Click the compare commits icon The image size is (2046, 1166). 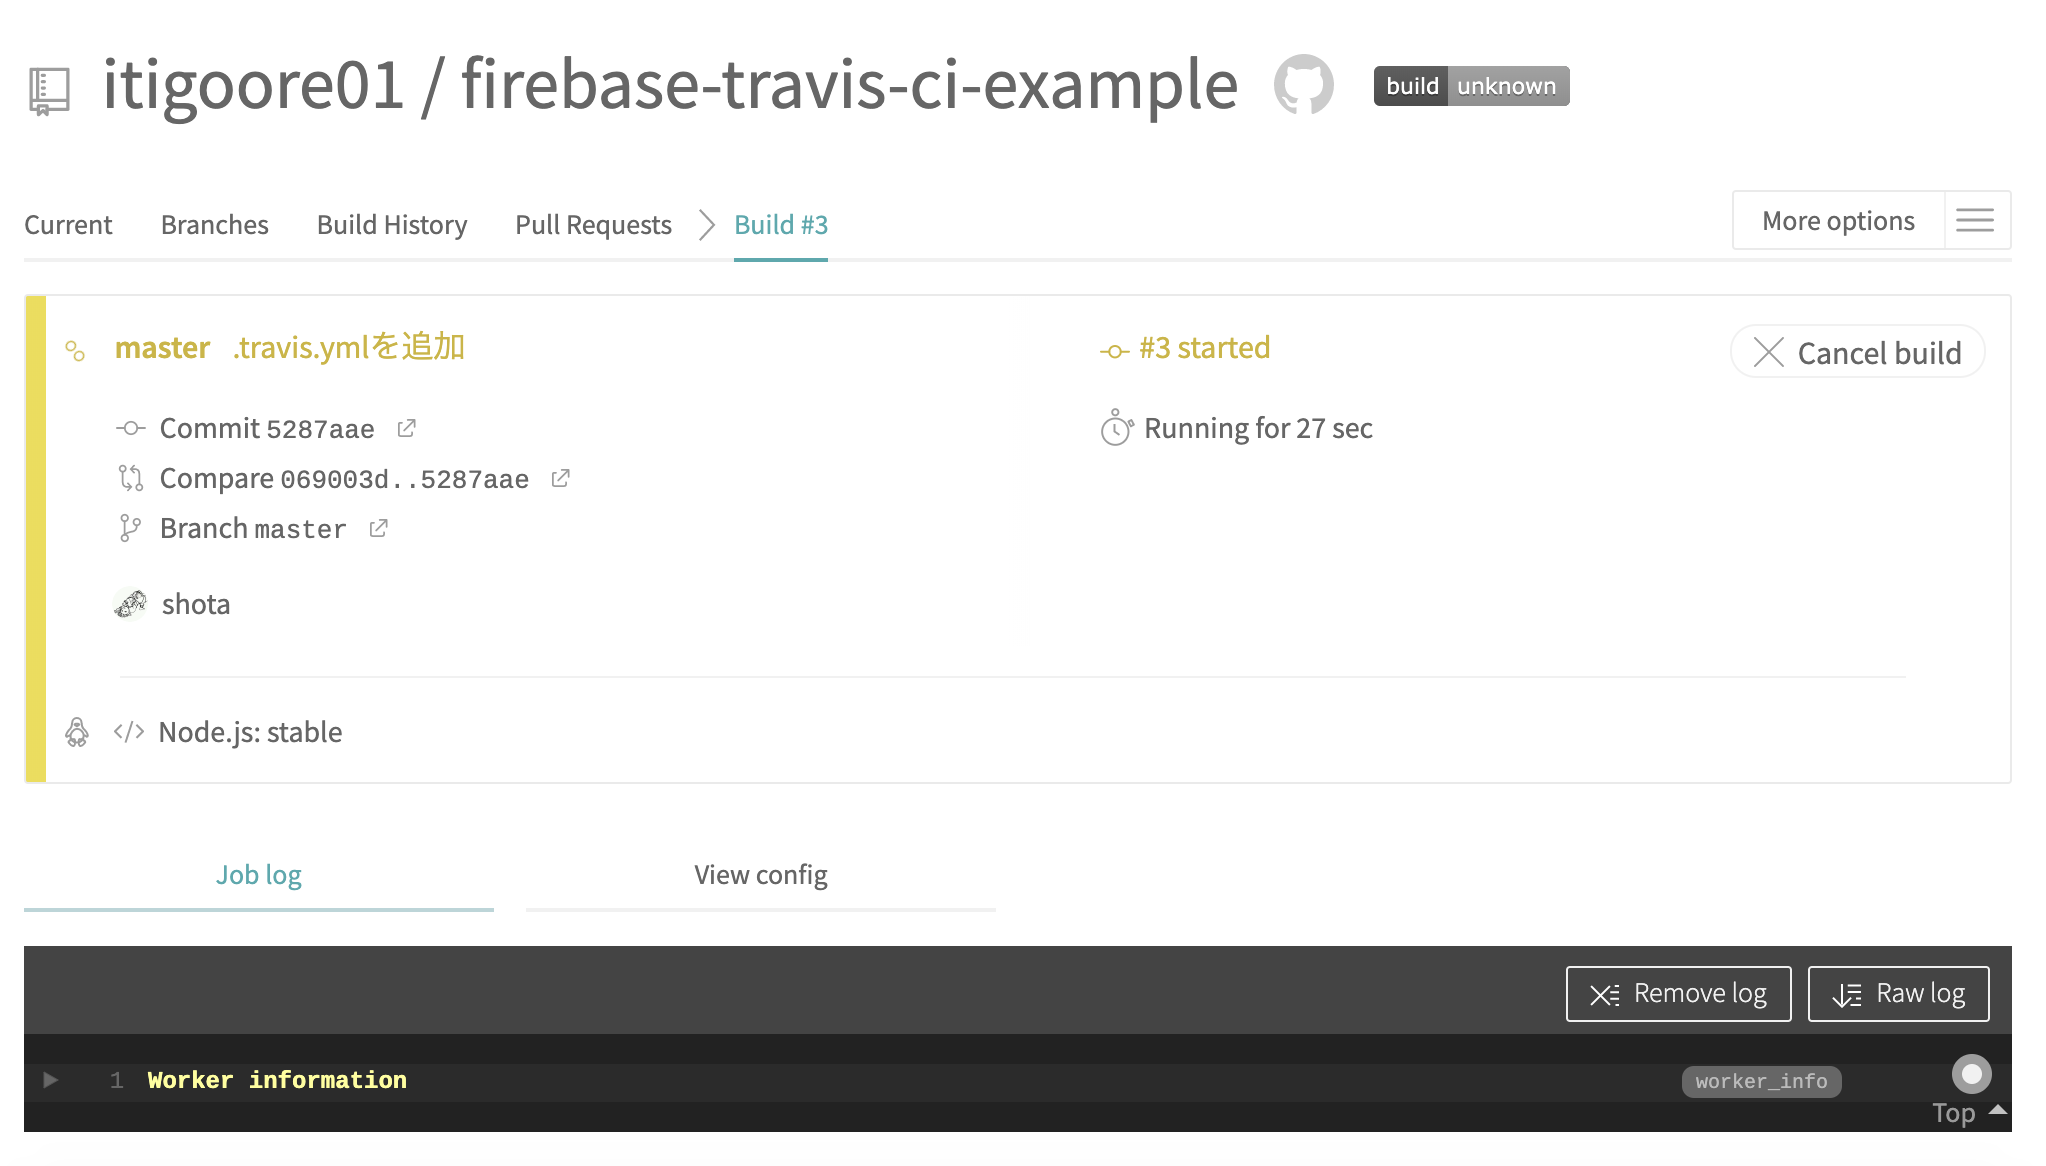131,478
